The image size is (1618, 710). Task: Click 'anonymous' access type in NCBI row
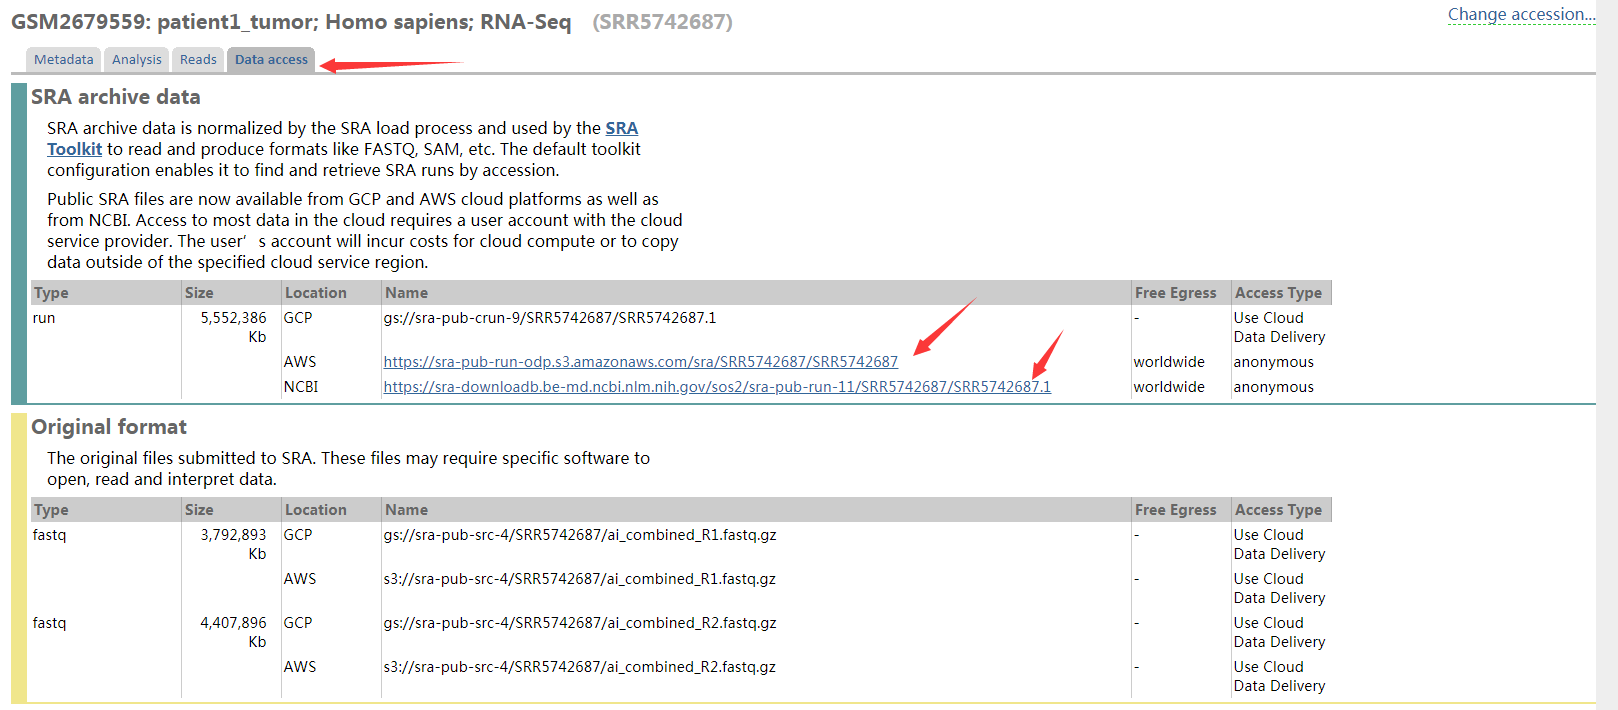click(x=1274, y=387)
